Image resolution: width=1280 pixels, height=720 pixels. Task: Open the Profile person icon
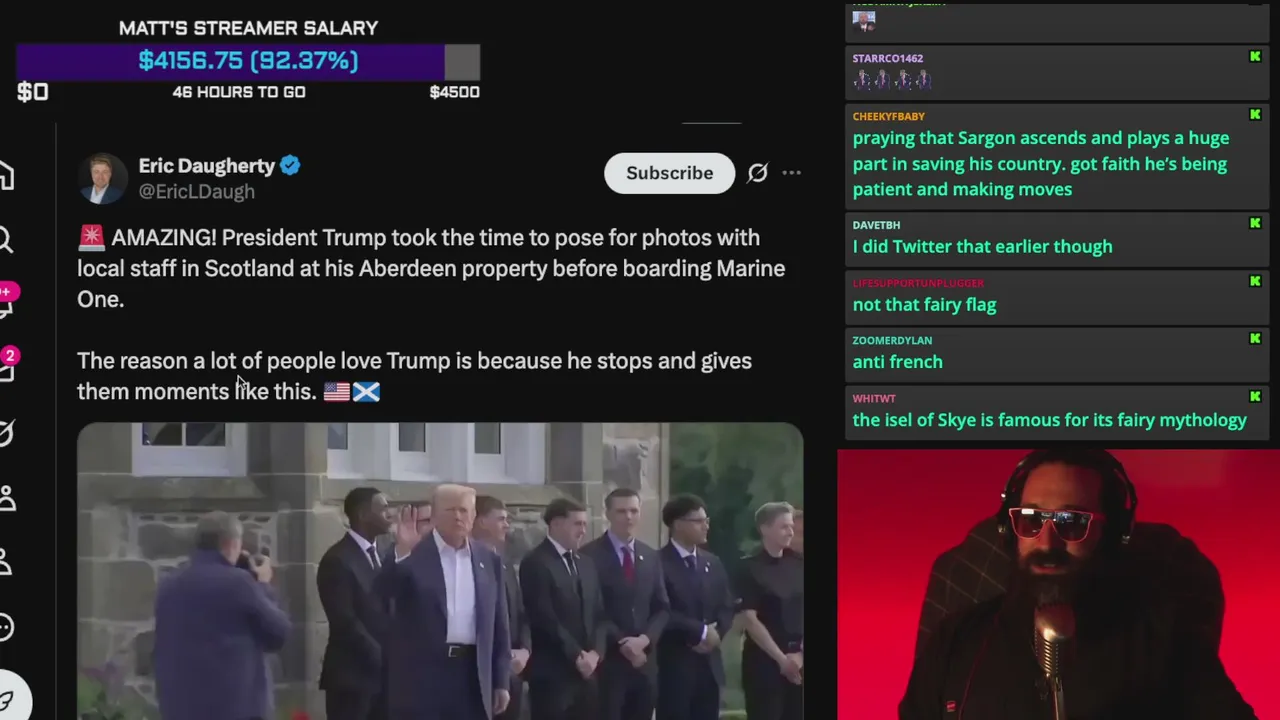6,563
